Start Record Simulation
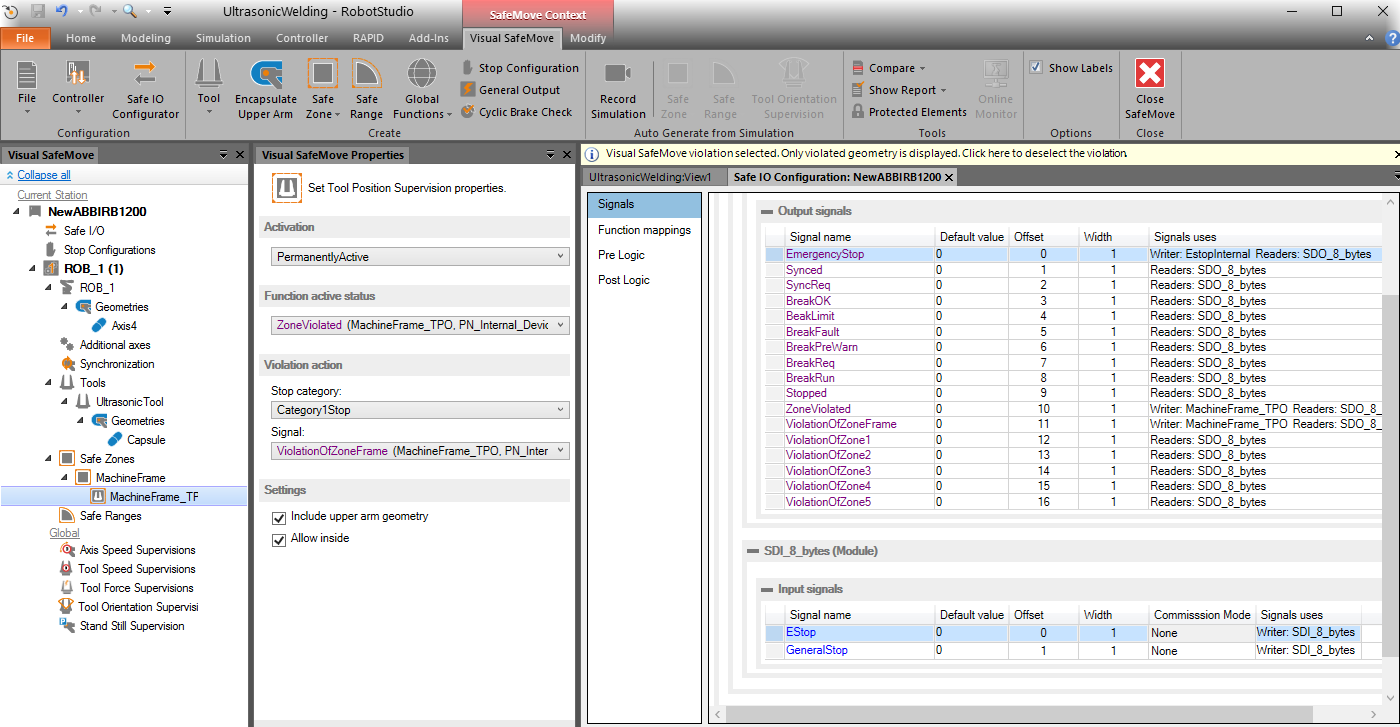This screenshot has width=1400, height=727. coord(618,89)
